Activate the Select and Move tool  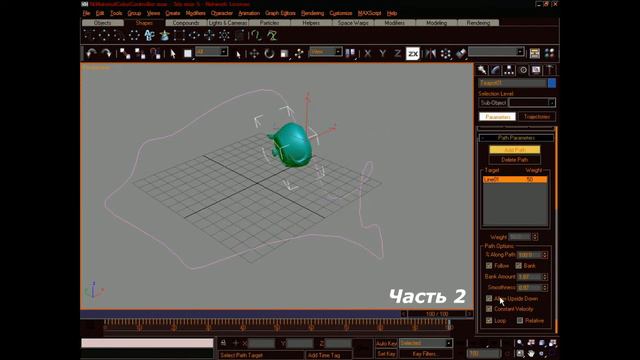[x=254, y=53]
